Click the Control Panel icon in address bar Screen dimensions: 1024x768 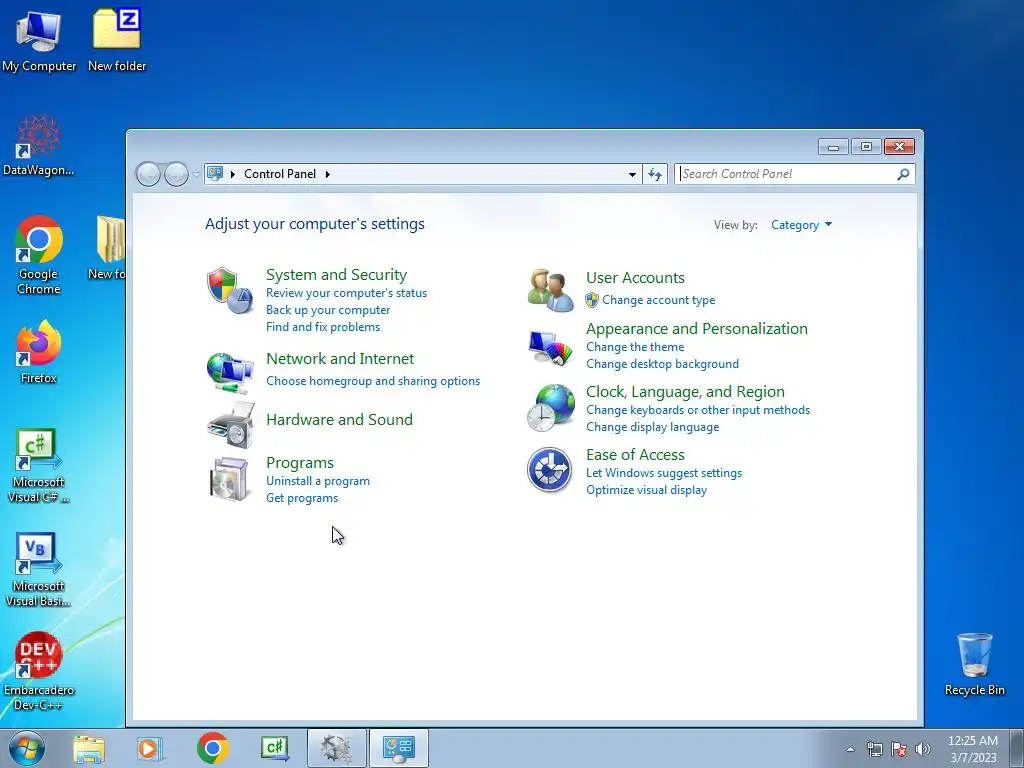click(x=215, y=174)
